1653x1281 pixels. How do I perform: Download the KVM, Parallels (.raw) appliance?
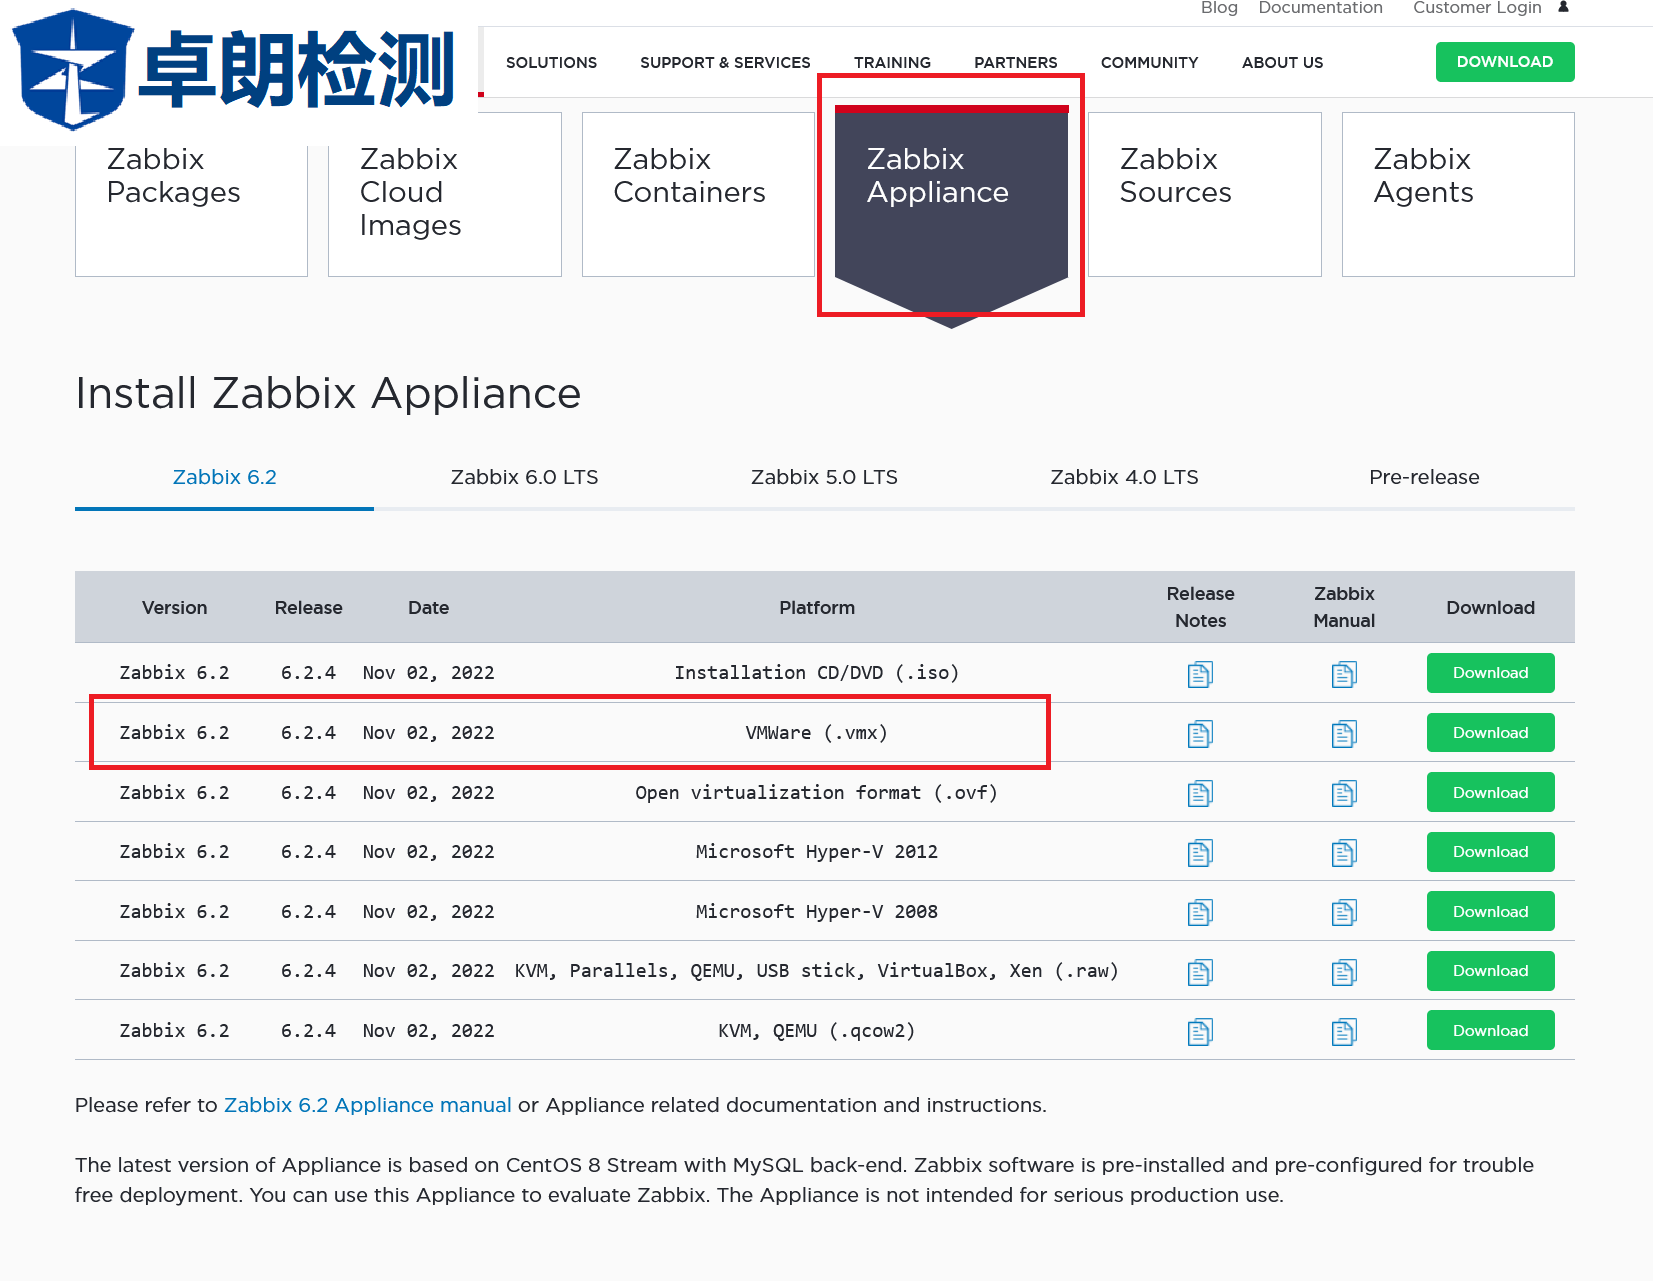coord(1490,971)
